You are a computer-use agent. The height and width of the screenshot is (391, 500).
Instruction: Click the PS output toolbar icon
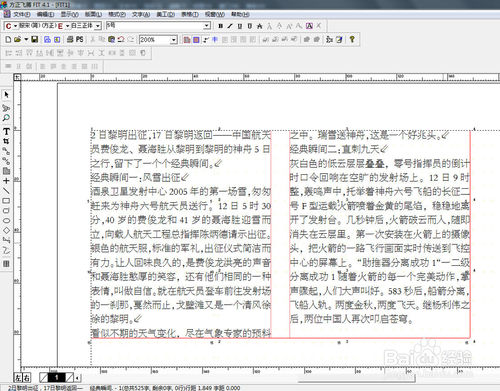point(80,39)
